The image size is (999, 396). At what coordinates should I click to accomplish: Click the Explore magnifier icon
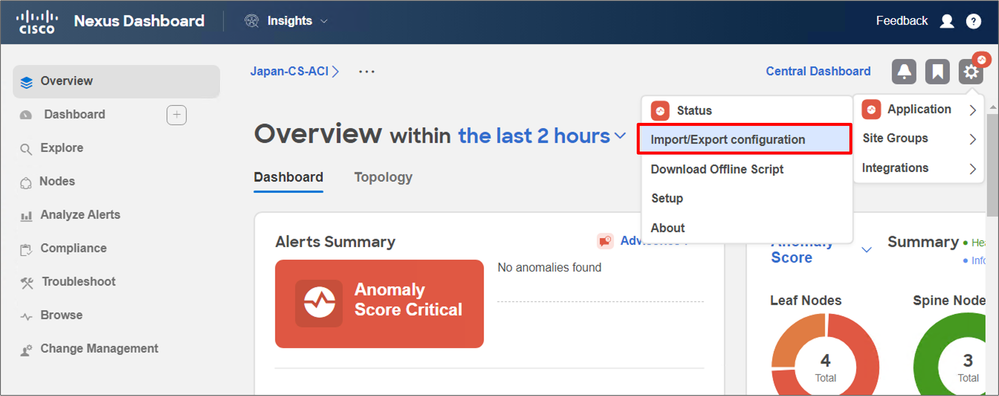(x=26, y=150)
